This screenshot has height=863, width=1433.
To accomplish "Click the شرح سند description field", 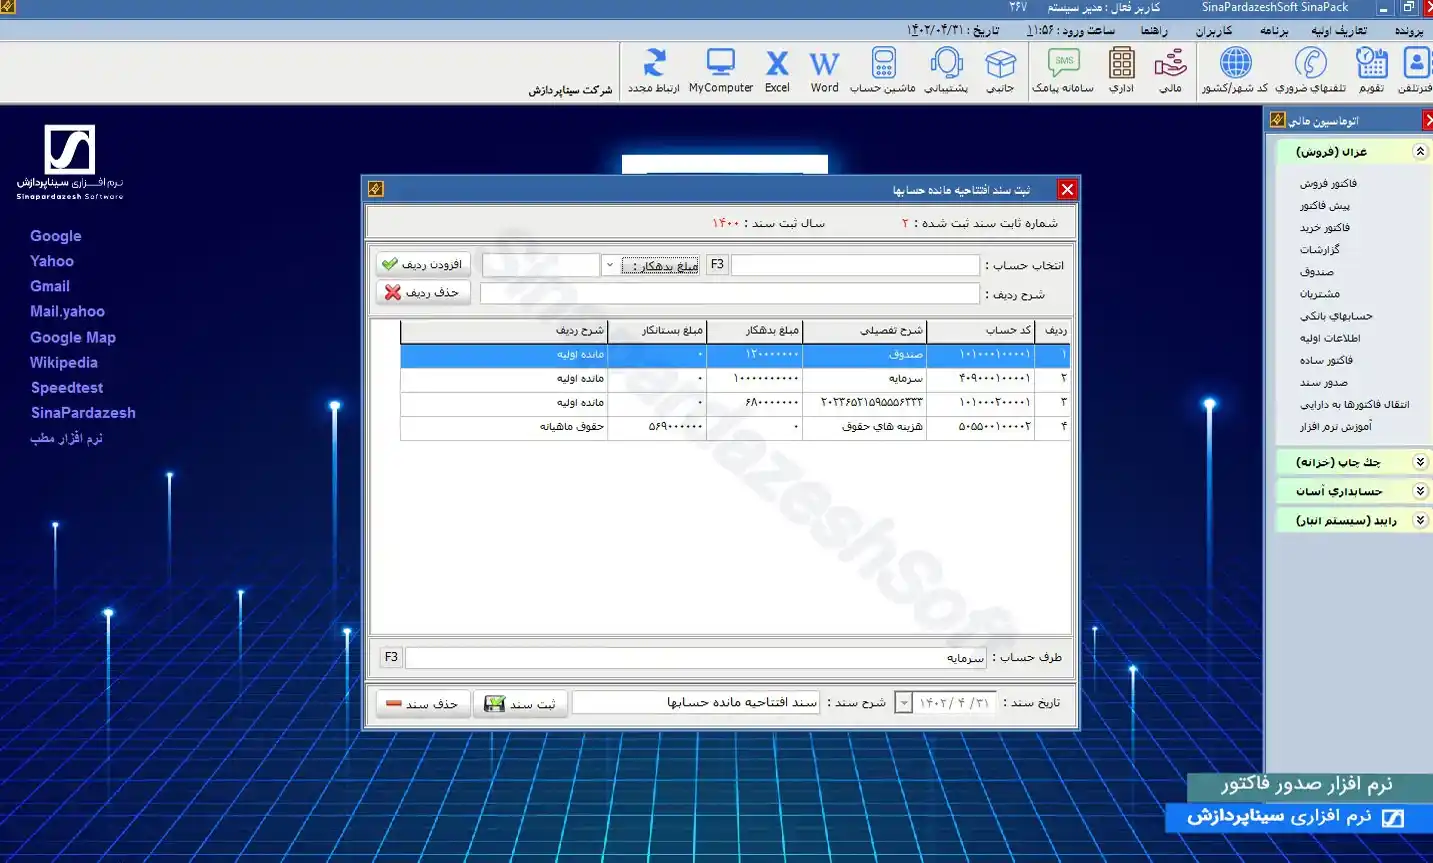I will pos(696,702).
